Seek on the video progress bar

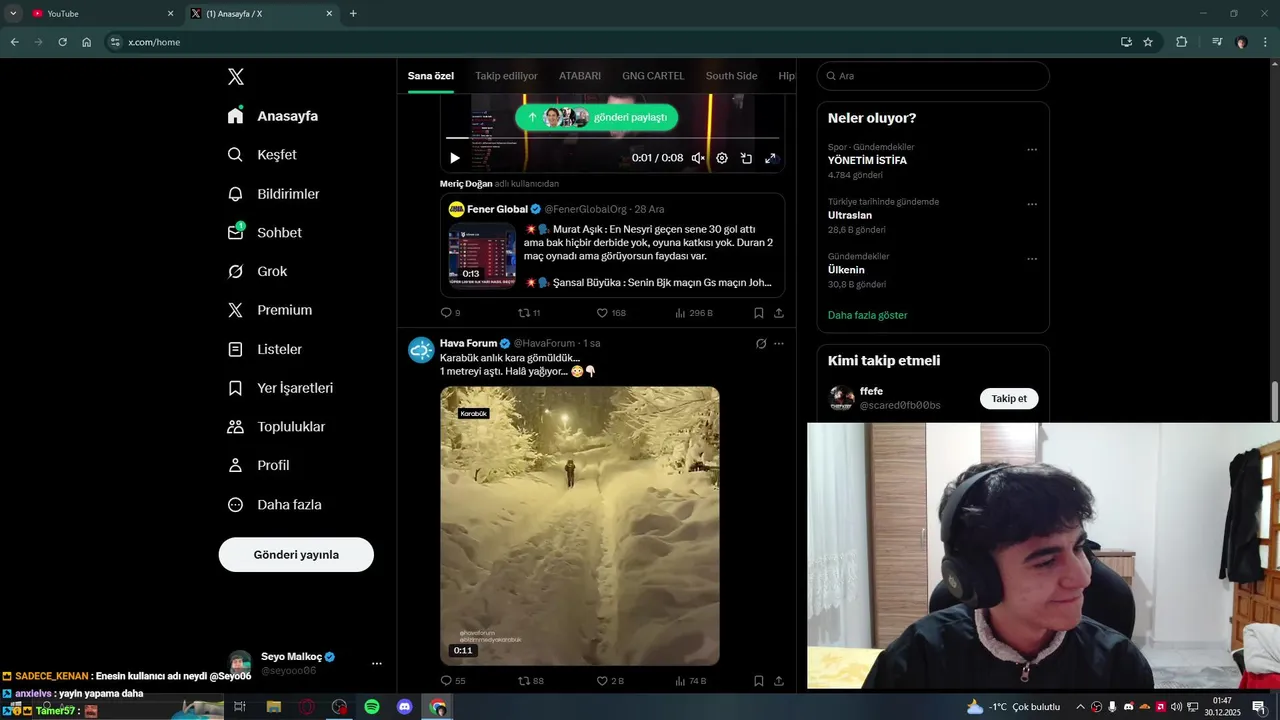click(x=612, y=138)
